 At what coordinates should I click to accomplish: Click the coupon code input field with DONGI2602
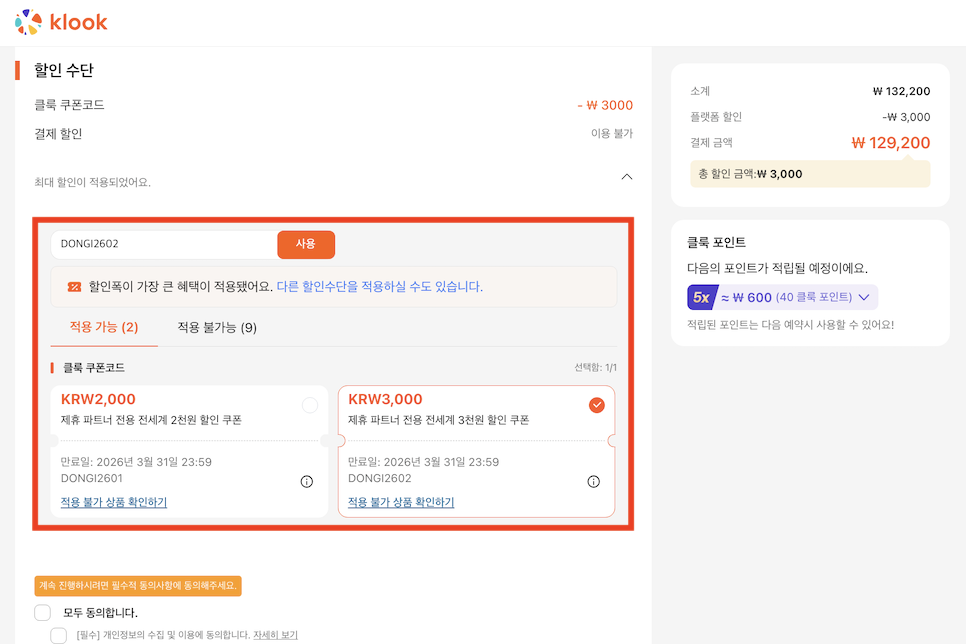pos(164,244)
